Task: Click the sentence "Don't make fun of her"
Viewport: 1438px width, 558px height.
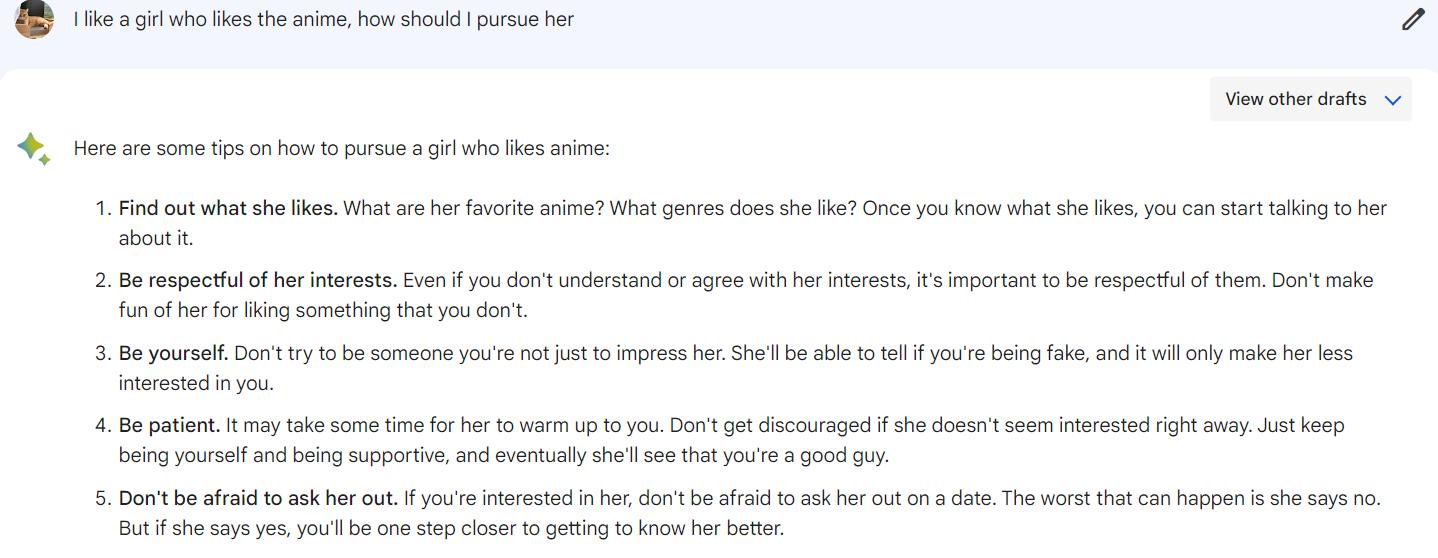Action: pos(322,310)
